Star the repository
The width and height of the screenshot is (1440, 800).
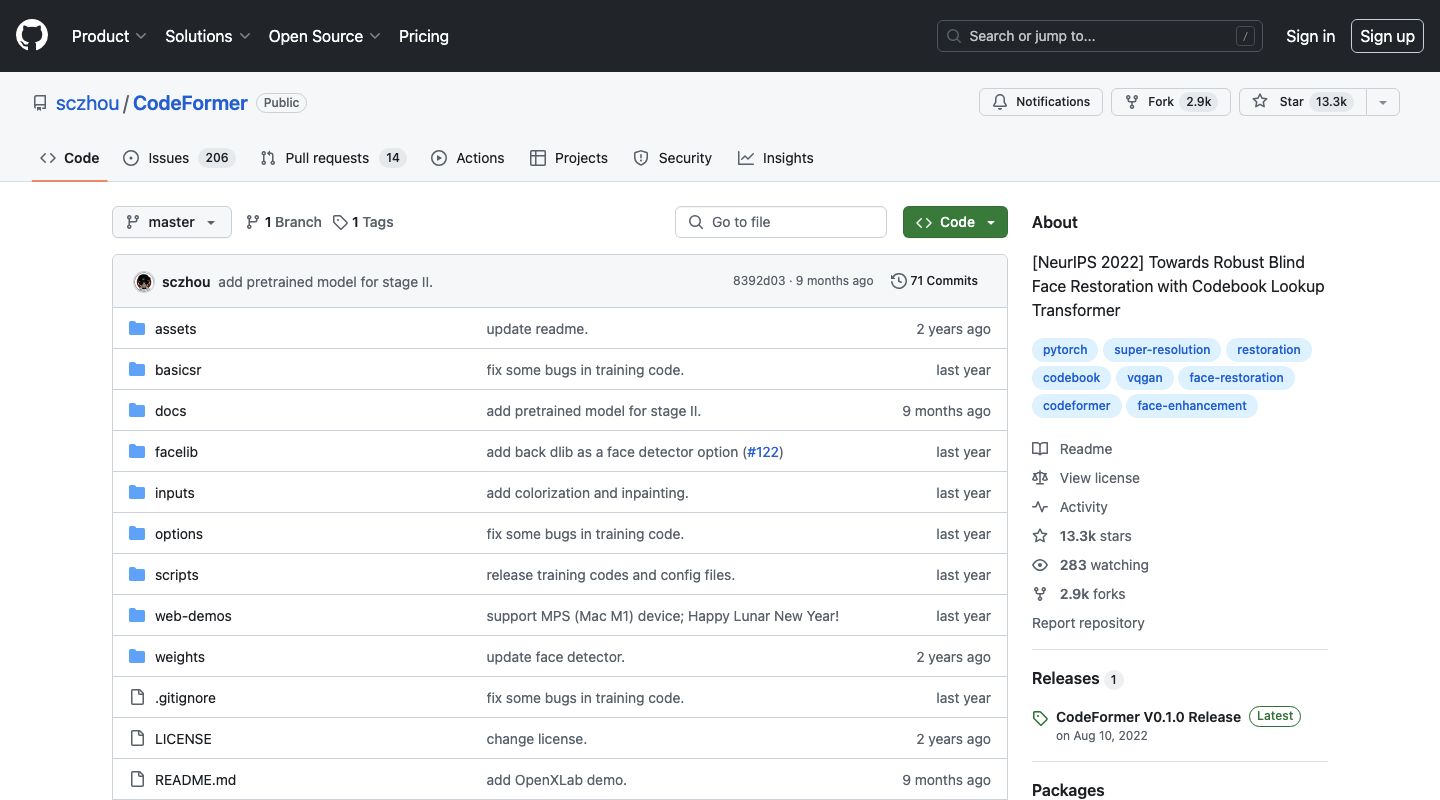click(1303, 102)
